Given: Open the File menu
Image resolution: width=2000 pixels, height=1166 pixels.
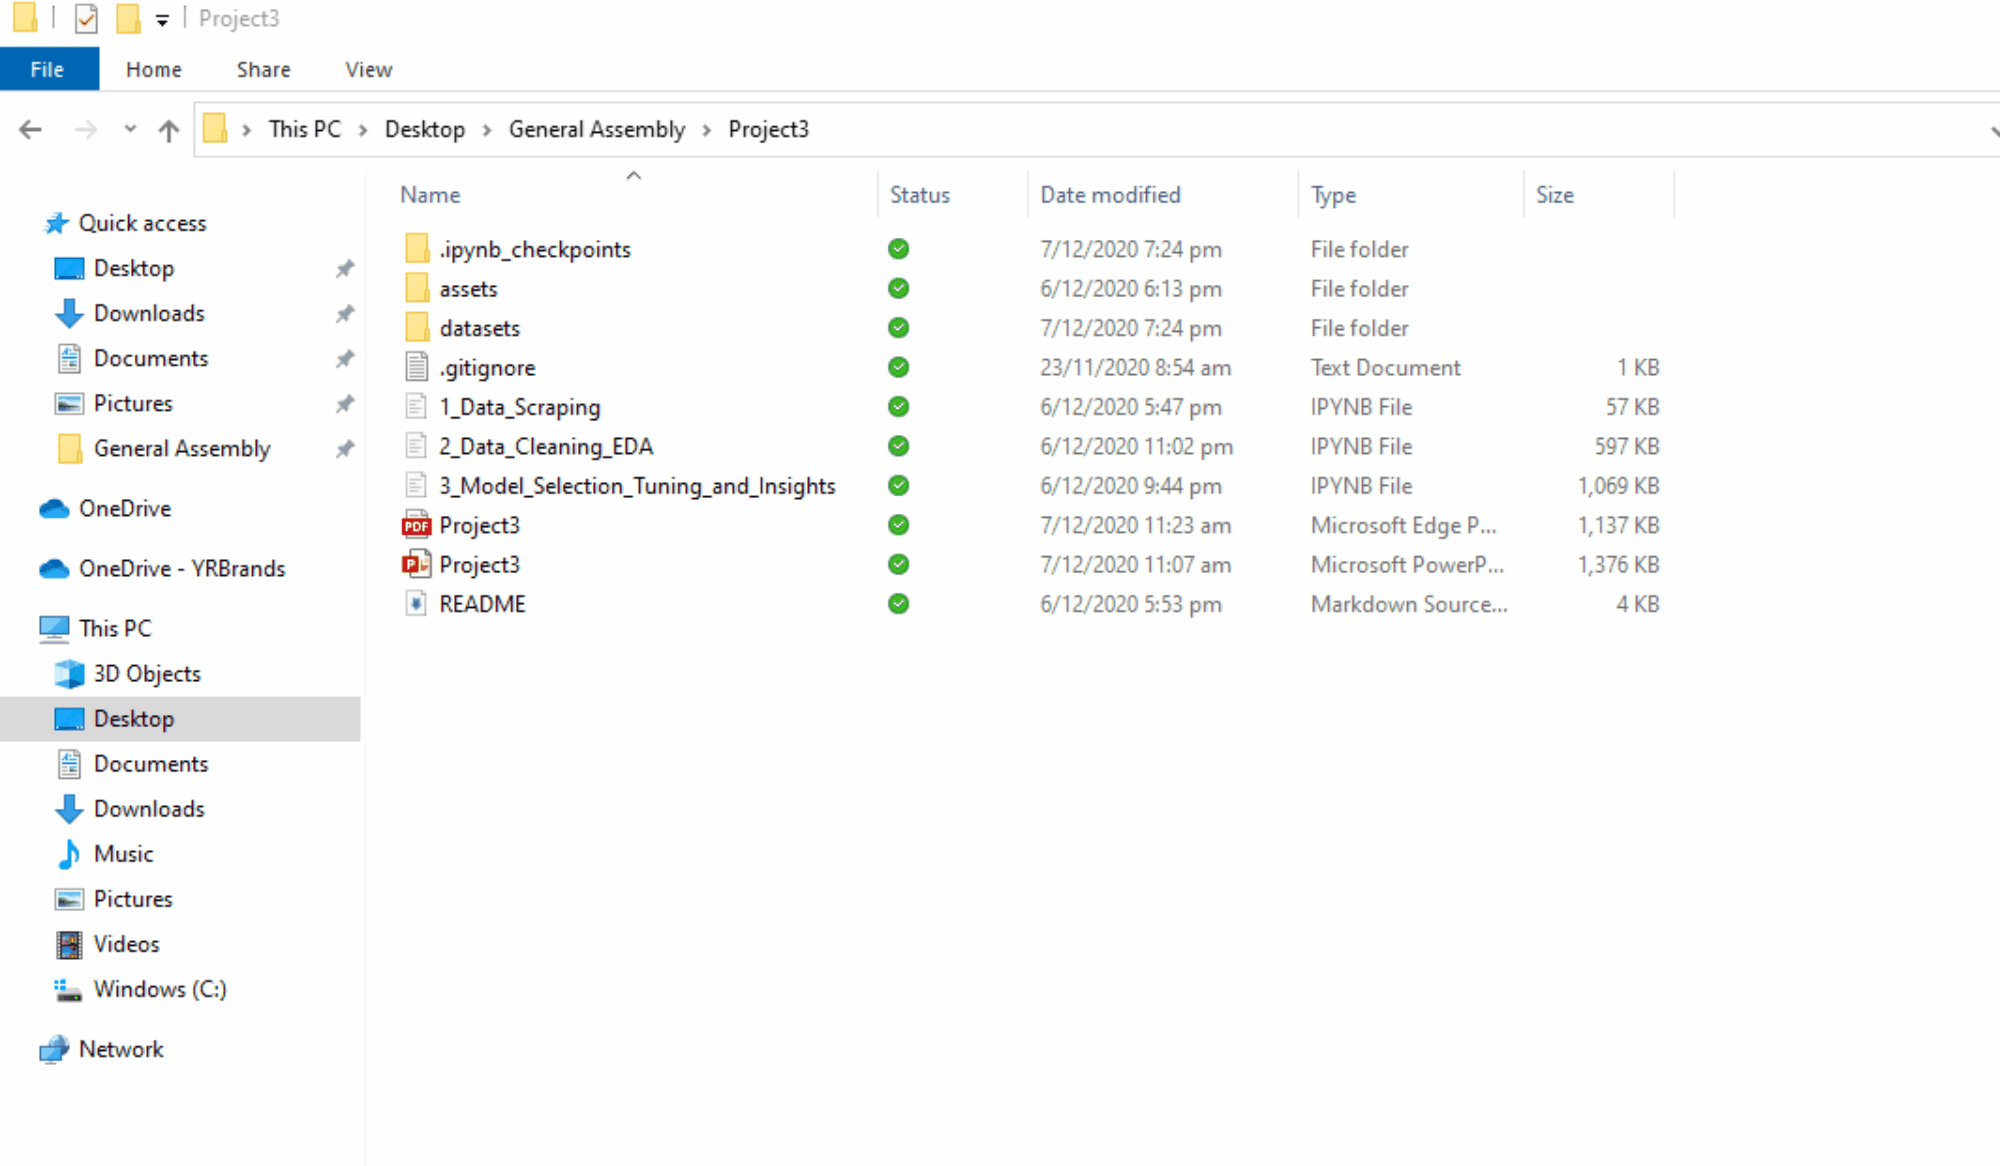Looking at the screenshot, I should (48, 70).
